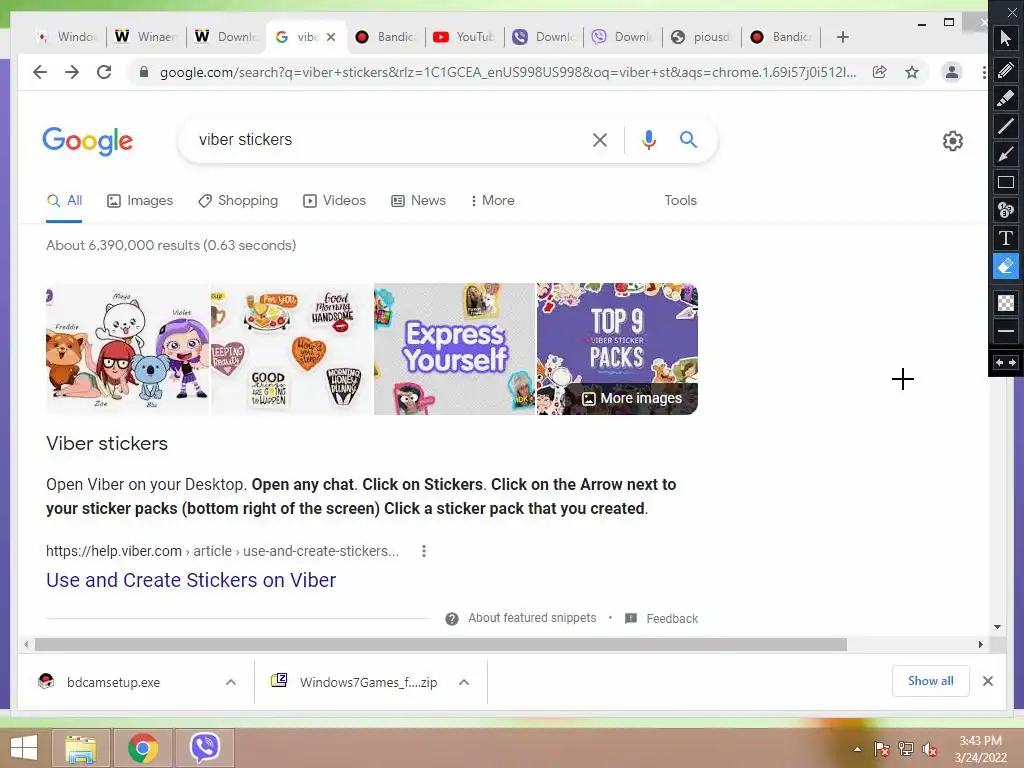Select the rectangle shape tool
This screenshot has width=1024, height=768.
1006,182
